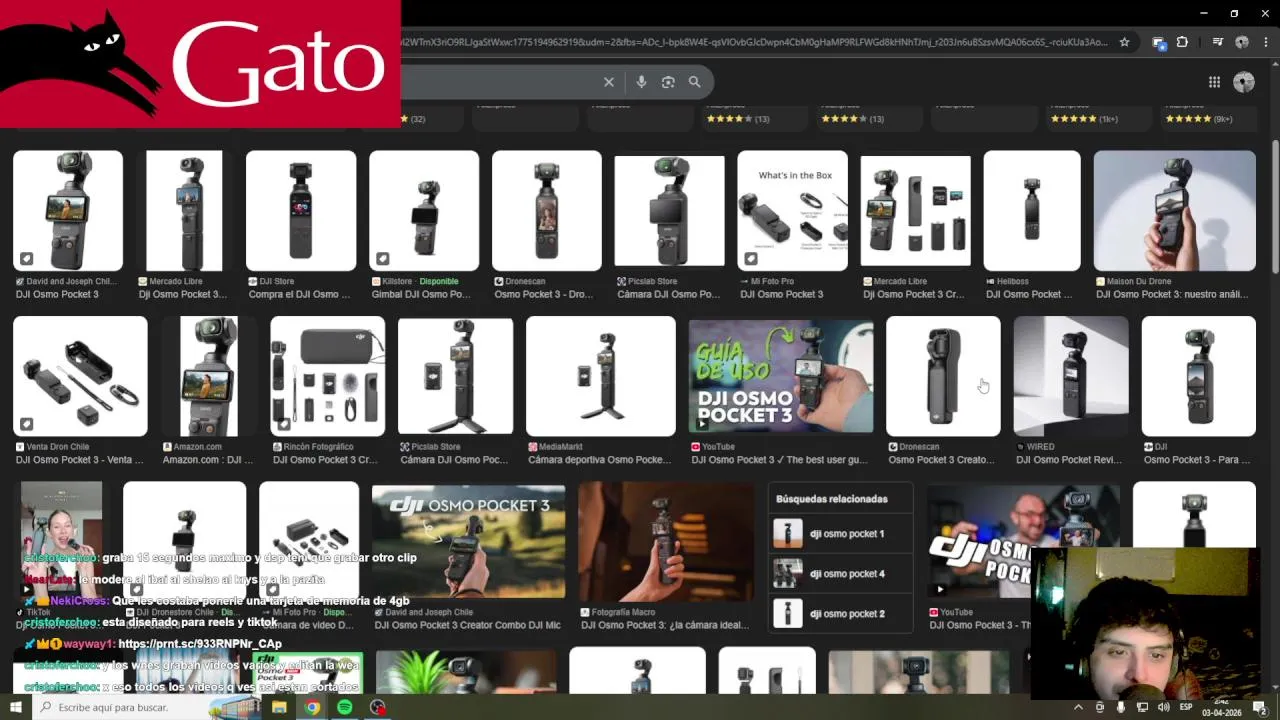Viewport: 1280px width, 720px height.
Task: Open the Google account avatar
Action: pyautogui.click(x=1244, y=82)
